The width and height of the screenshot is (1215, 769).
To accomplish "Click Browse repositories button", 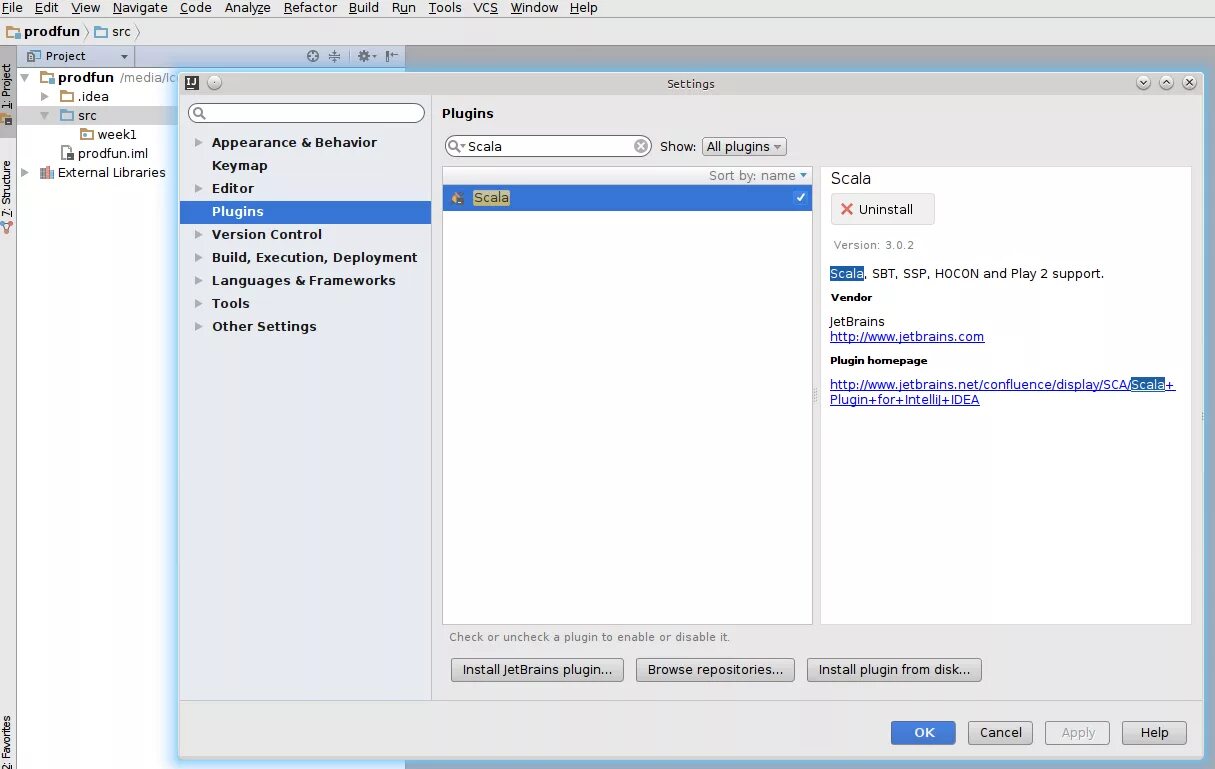I will click(x=716, y=670).
